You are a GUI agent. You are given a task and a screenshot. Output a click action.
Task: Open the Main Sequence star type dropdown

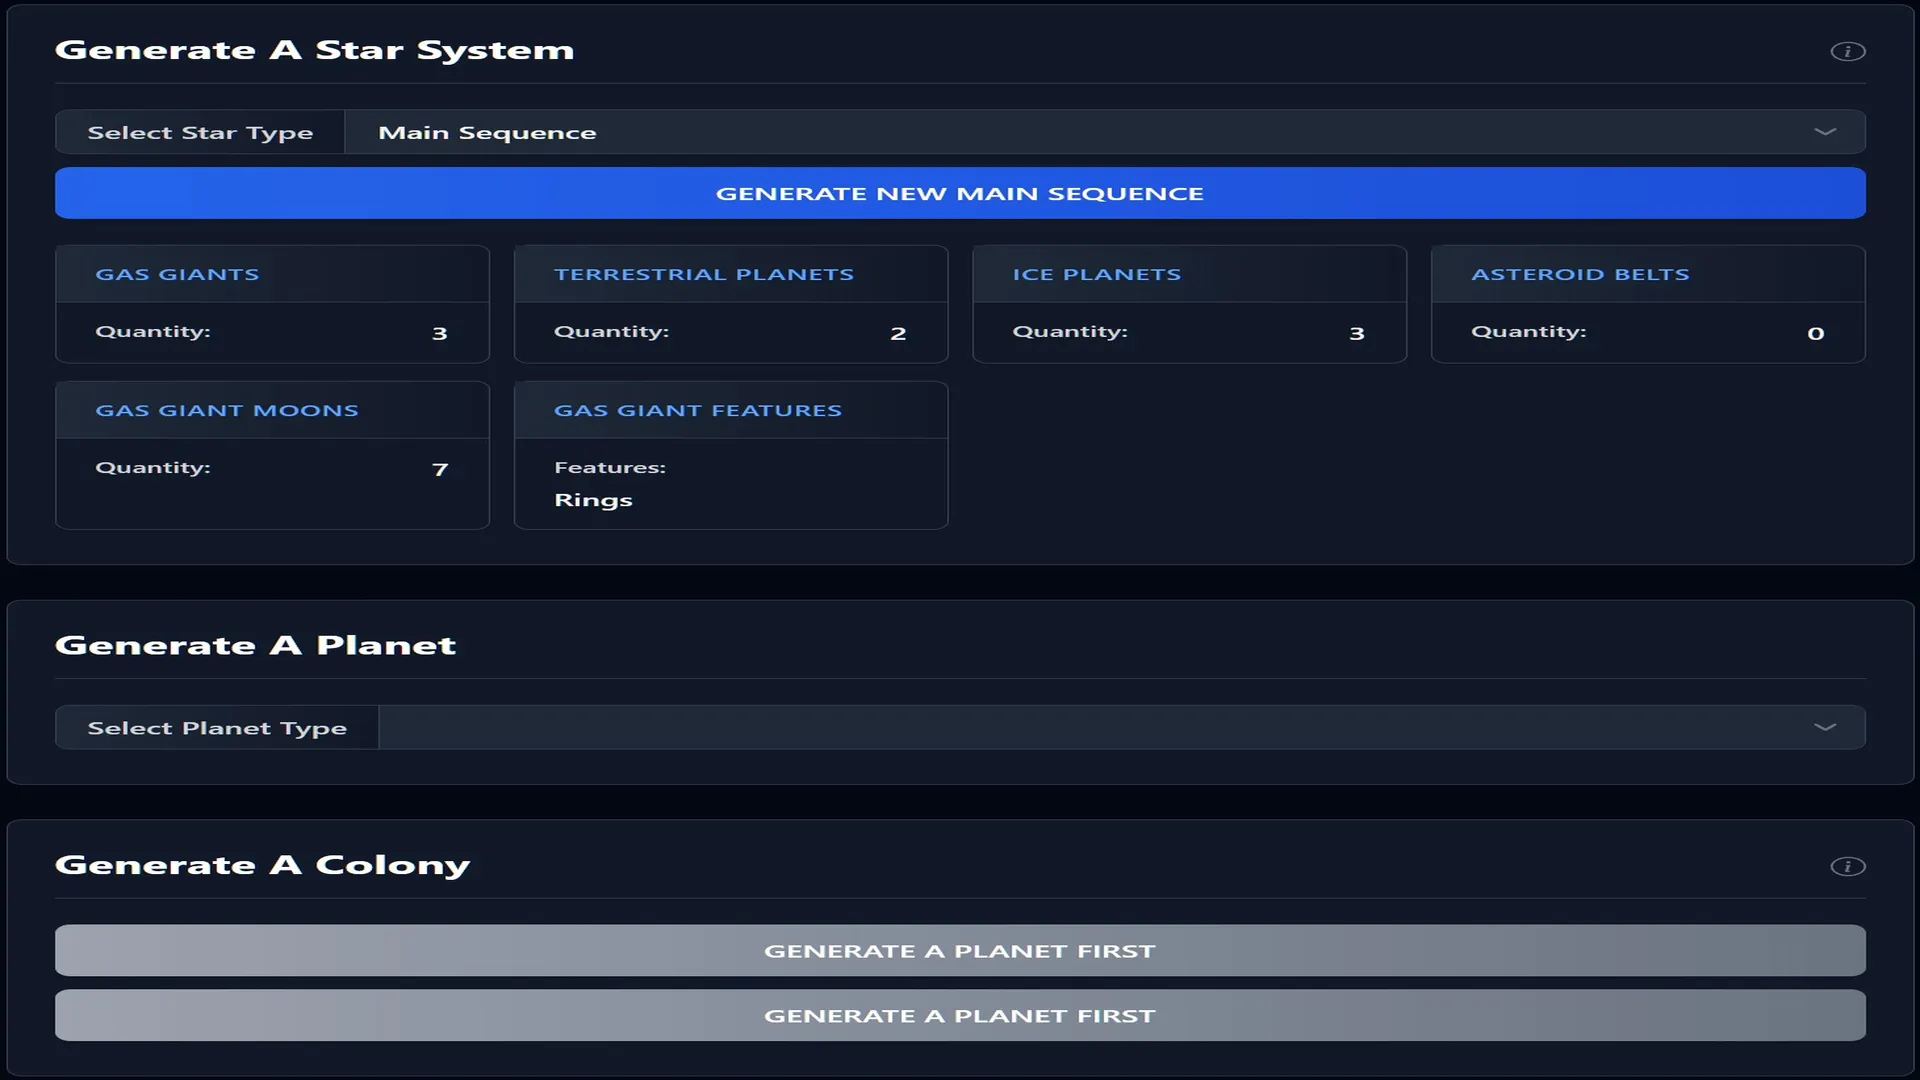(x=1080, y=132)
